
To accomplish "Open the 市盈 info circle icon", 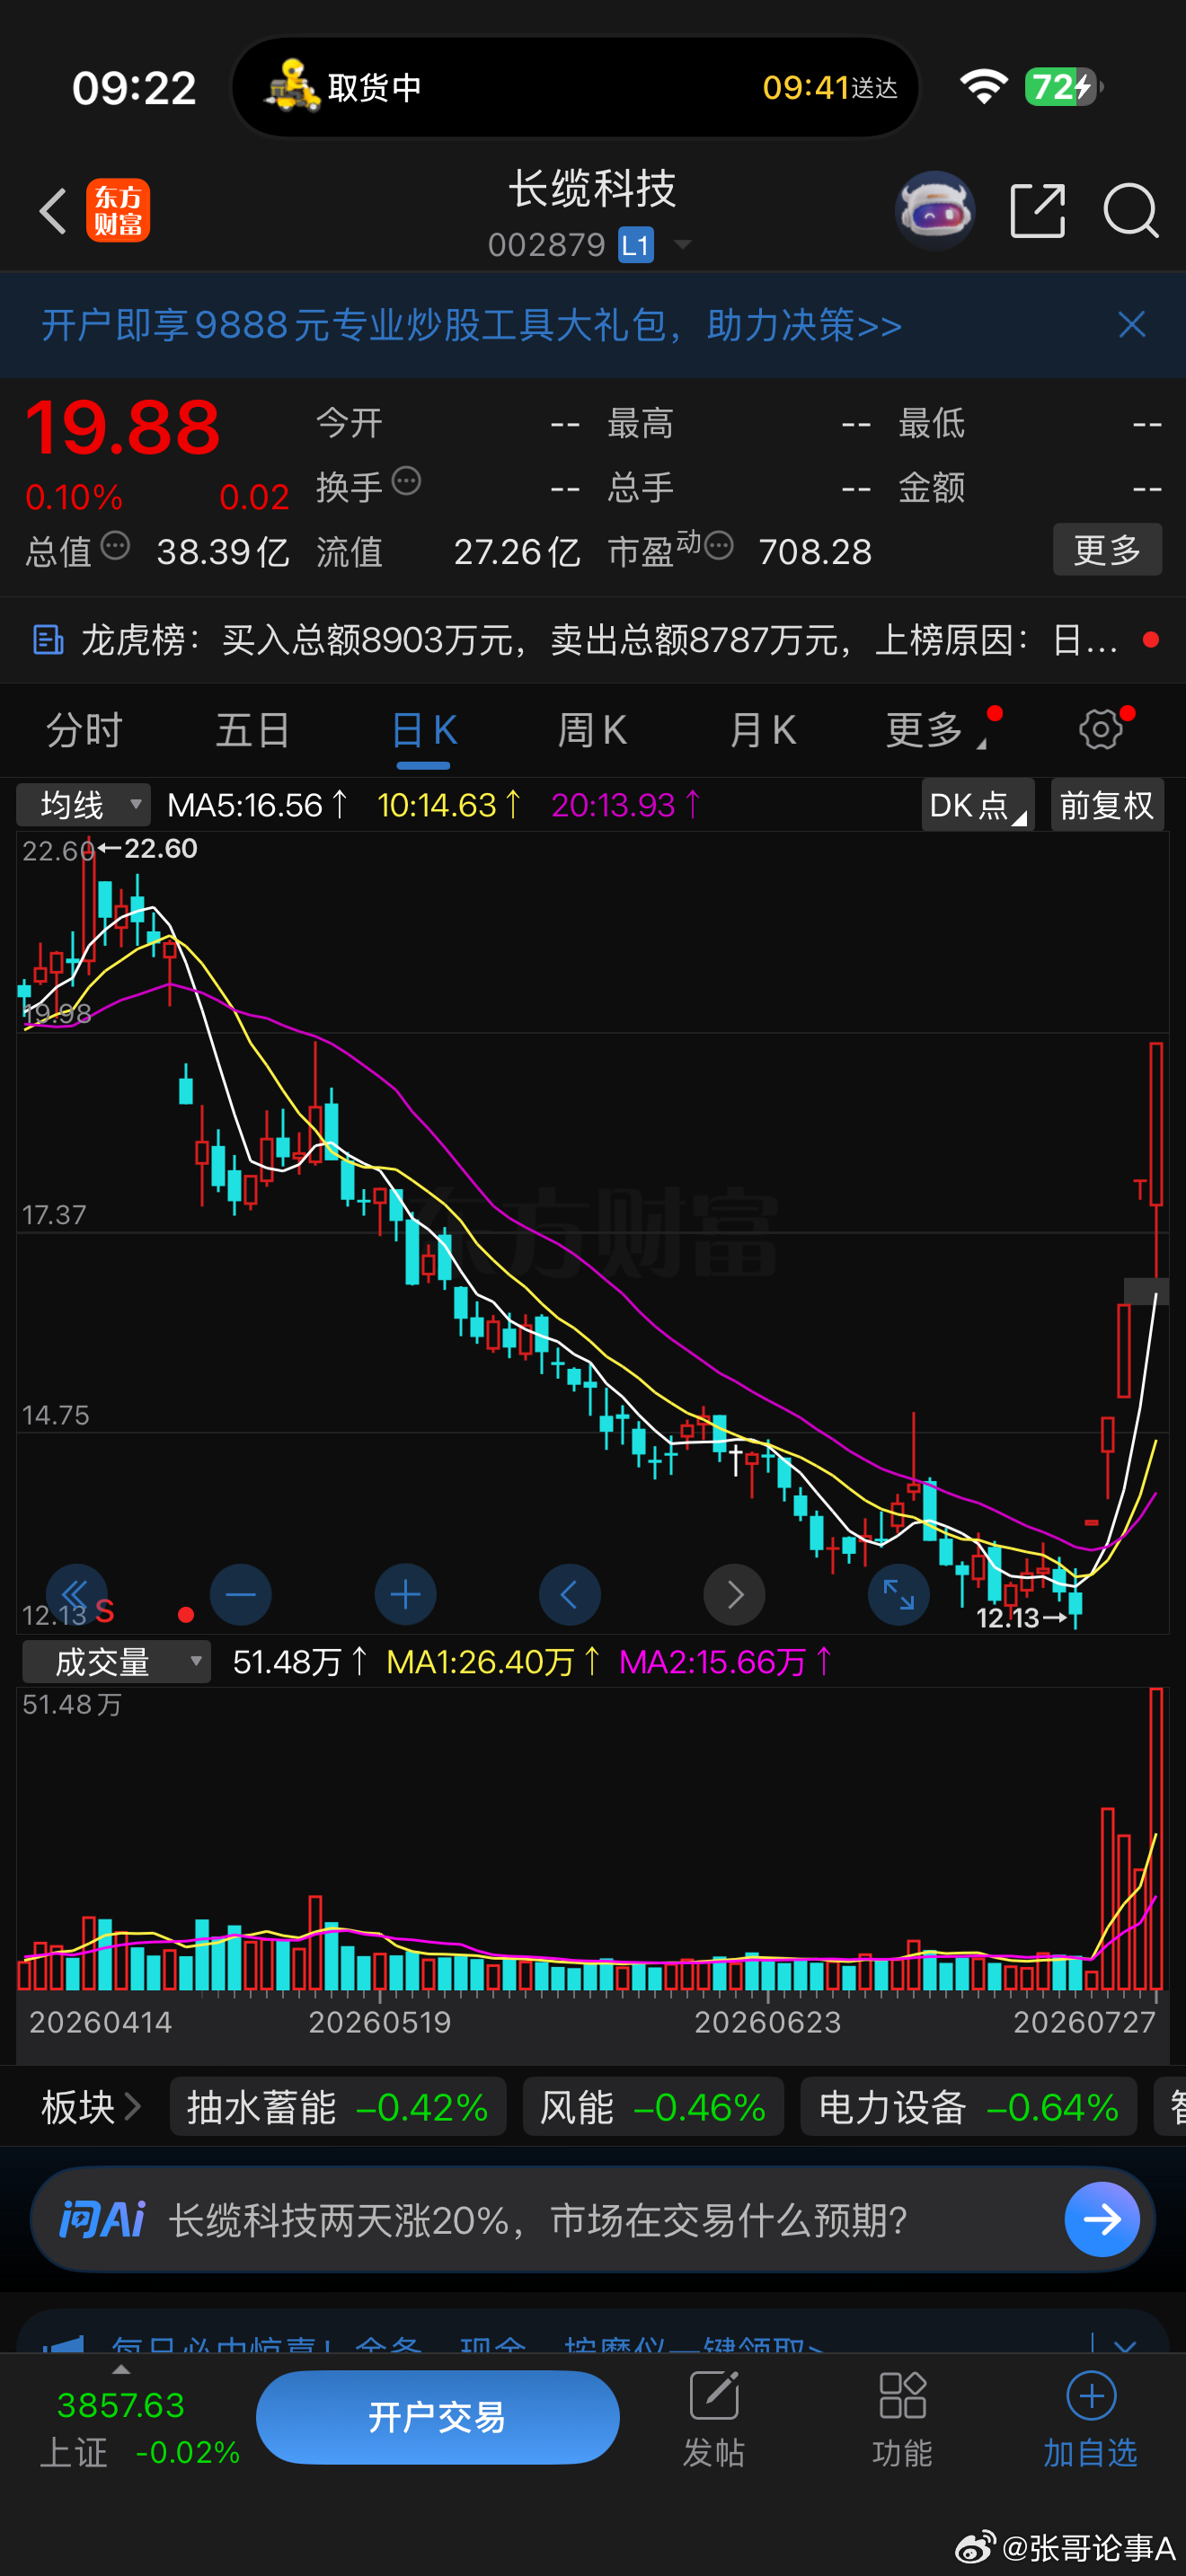I will 719,546.
